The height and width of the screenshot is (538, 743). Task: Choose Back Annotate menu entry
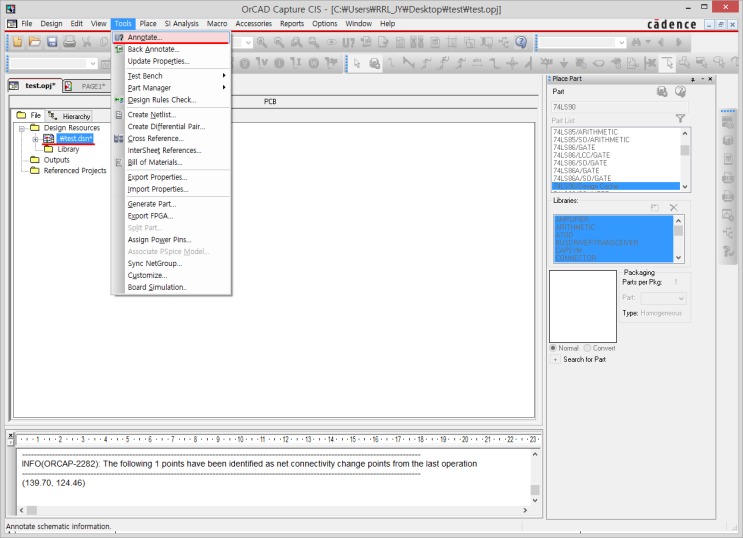pyautogui.click(x=171, y=49)
